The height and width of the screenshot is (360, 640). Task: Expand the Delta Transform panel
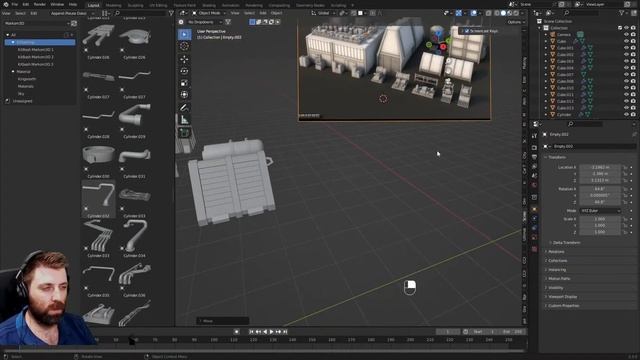pos(566,243)
